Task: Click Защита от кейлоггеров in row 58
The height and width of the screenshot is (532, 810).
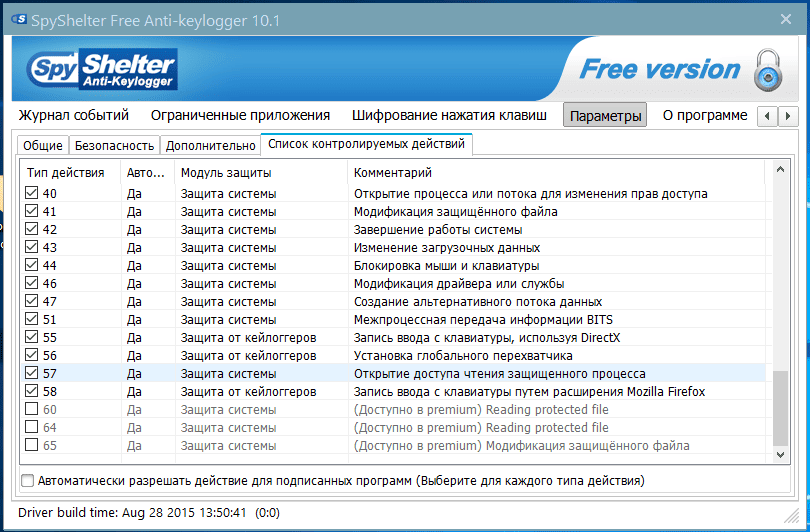Action: [248, 392]
